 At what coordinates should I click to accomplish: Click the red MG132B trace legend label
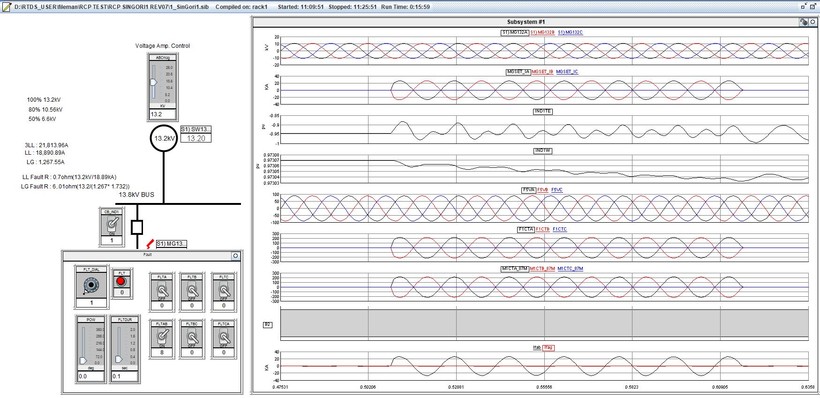click(542, 32)
